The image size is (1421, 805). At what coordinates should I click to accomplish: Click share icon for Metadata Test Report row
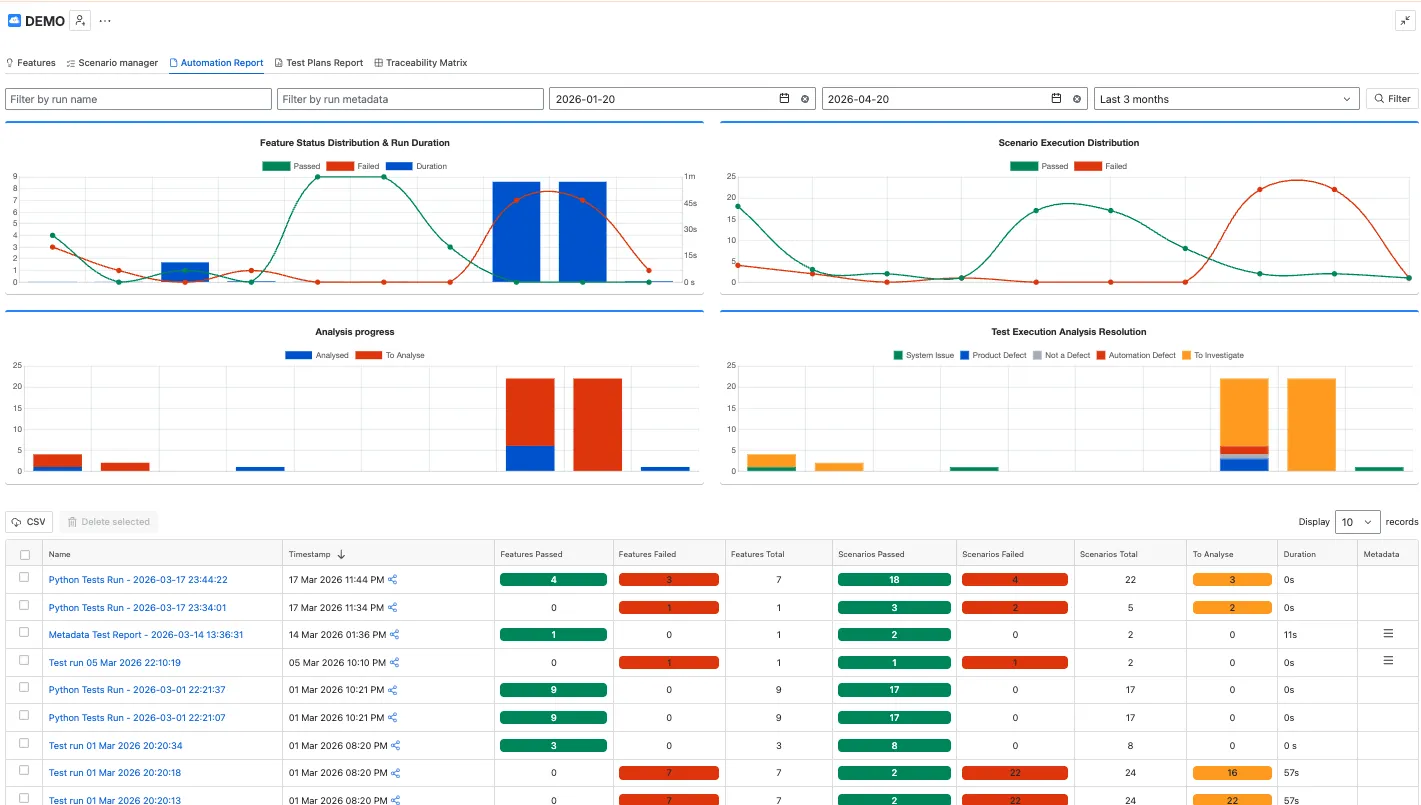coord(394,634)
